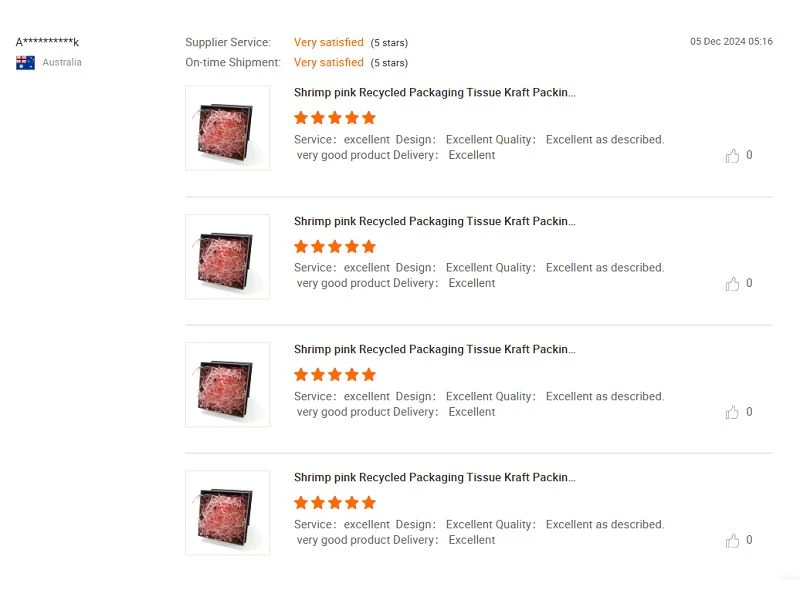
Task: Click the last review's five-star rating
Action: click(335, 503)
